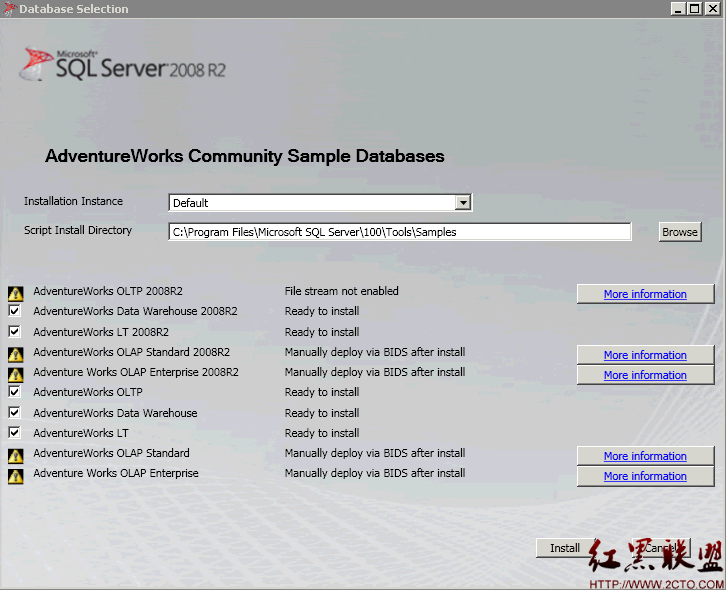Click the Cancel button
The image size is (726, 590).
tap(661, 548)
